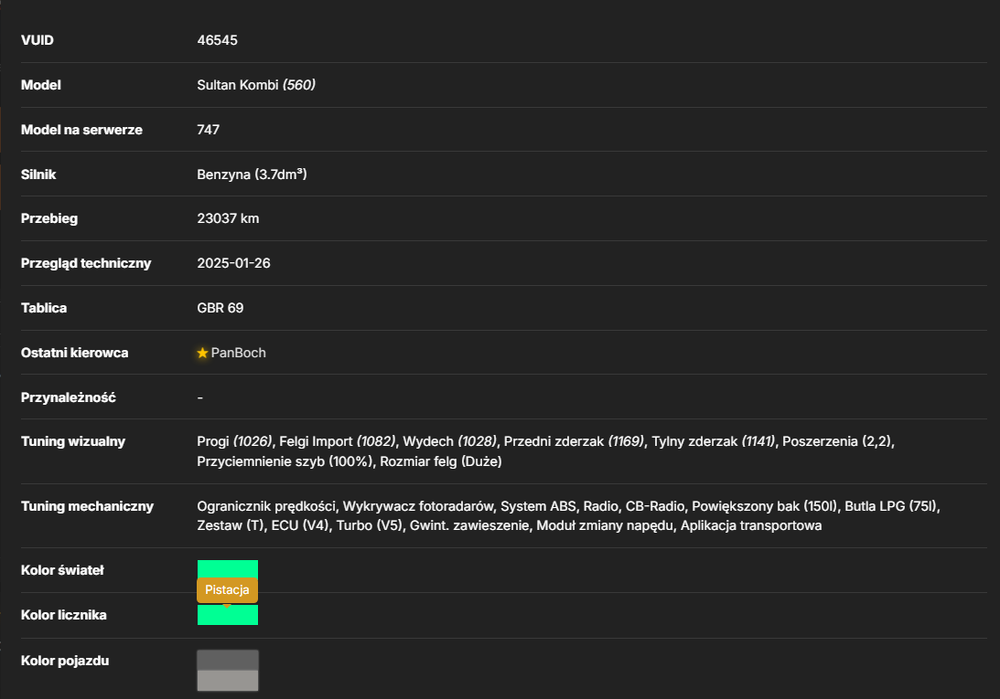Screen dimensions: 1000x699
Task: Click the gold star next to PanBoch
Action: [x=202, y=353]
